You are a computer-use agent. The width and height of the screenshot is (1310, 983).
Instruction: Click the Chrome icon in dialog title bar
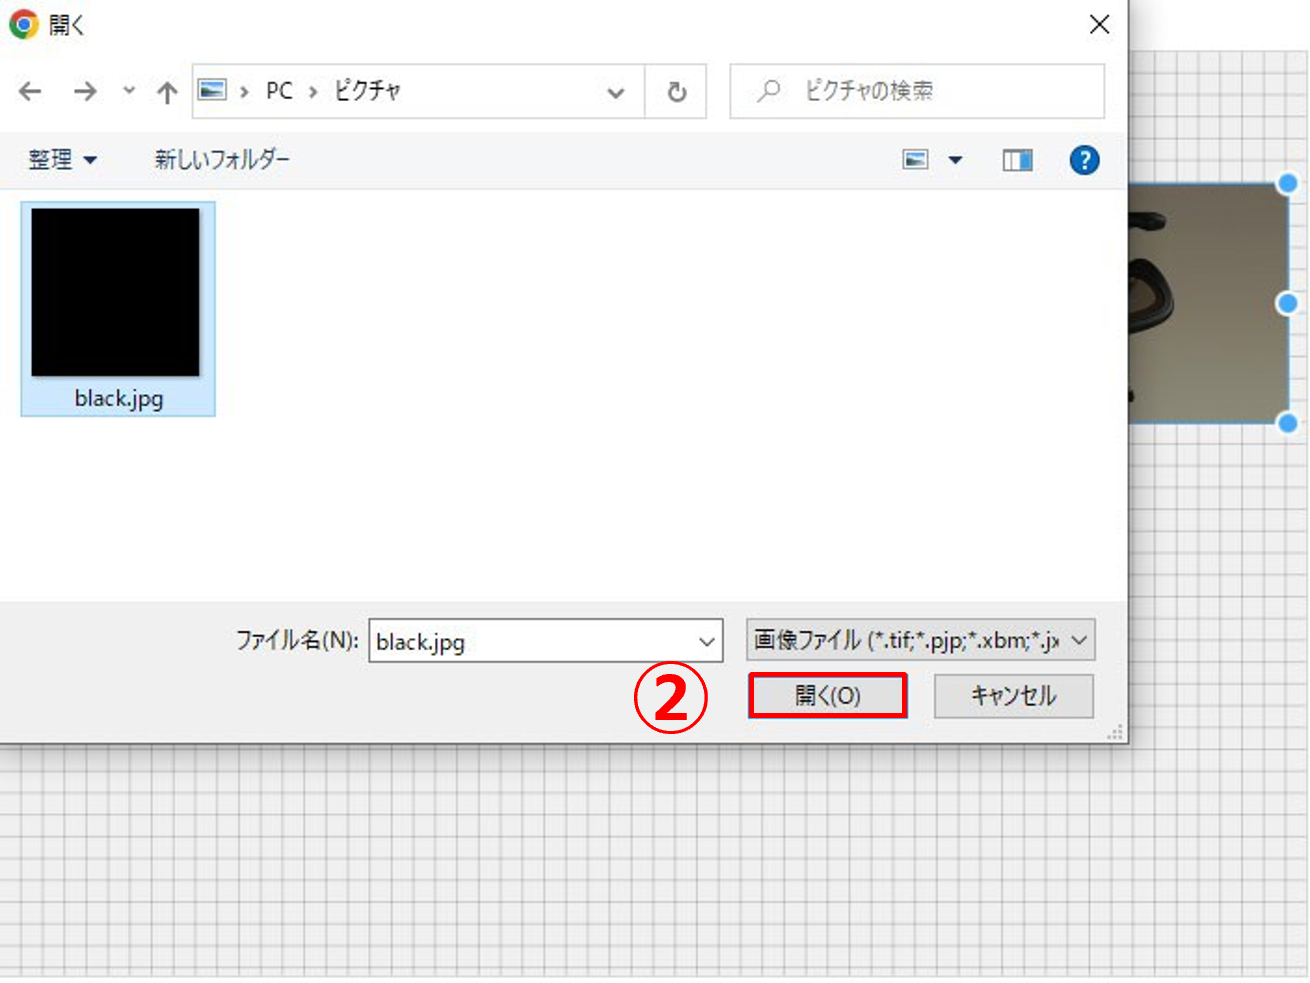pyautogui.click(x=23, y=24)
